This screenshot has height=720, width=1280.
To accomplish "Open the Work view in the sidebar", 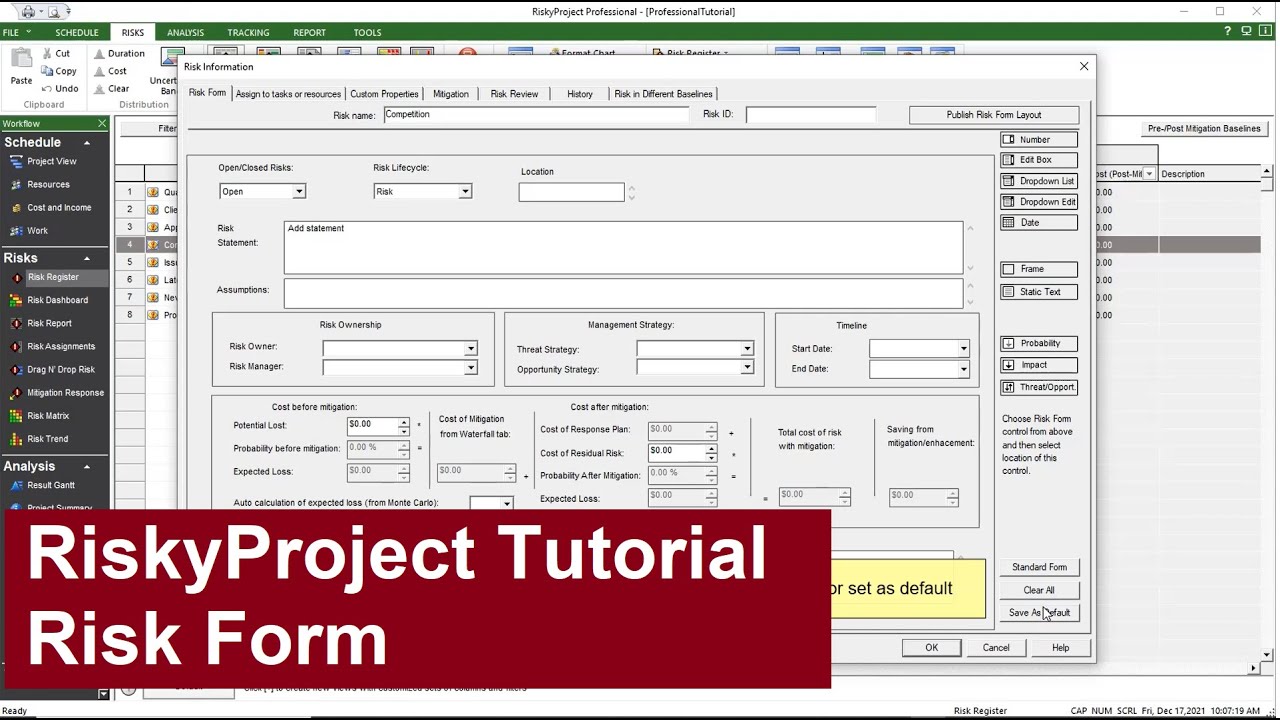I will click(37, 230).
